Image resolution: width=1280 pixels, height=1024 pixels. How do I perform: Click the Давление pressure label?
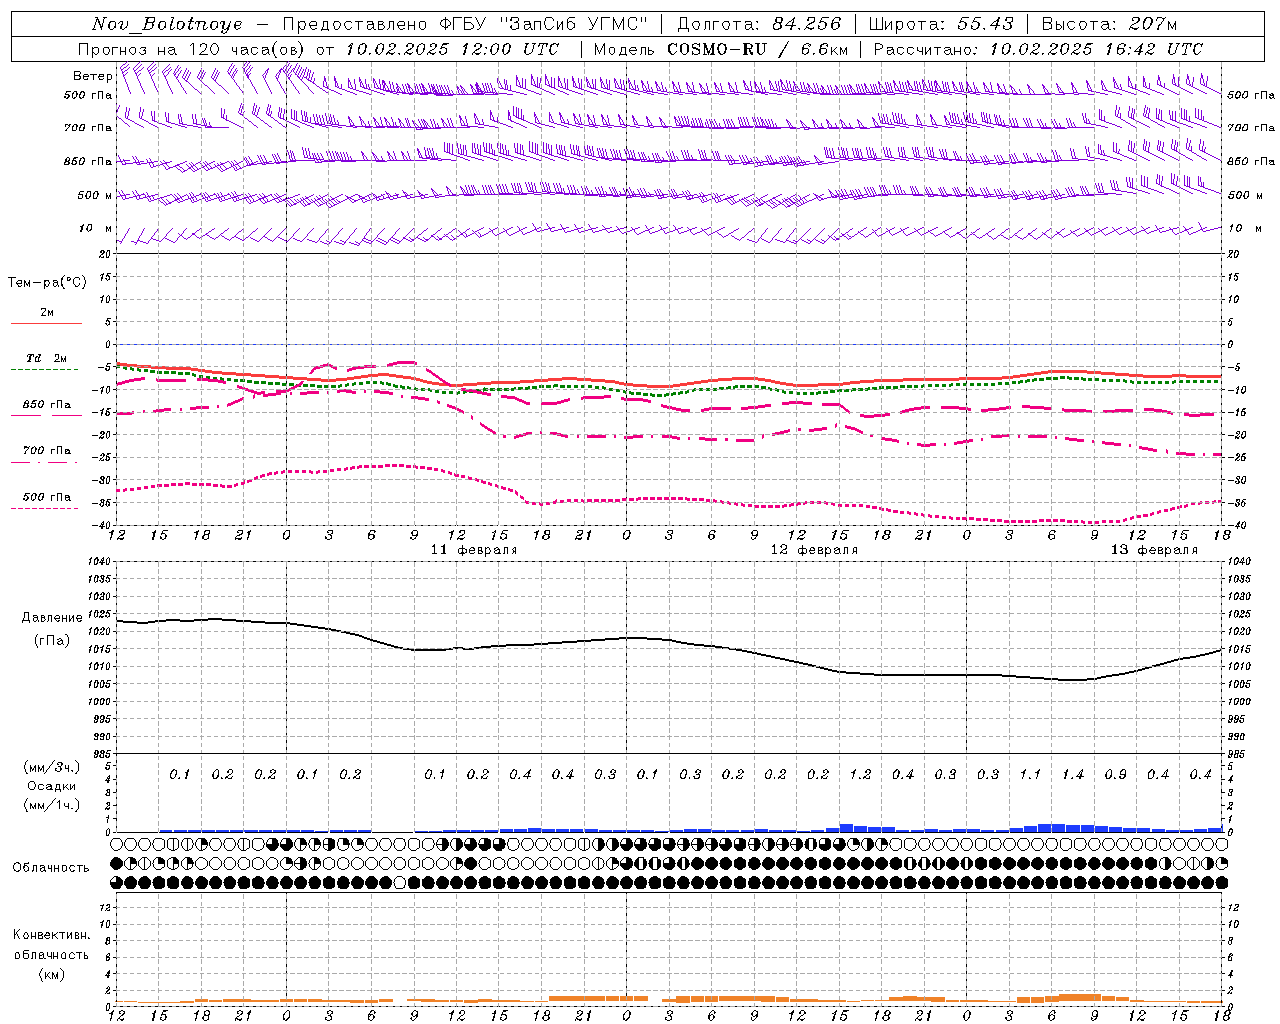pyautogui.click(x=52, y=618)
